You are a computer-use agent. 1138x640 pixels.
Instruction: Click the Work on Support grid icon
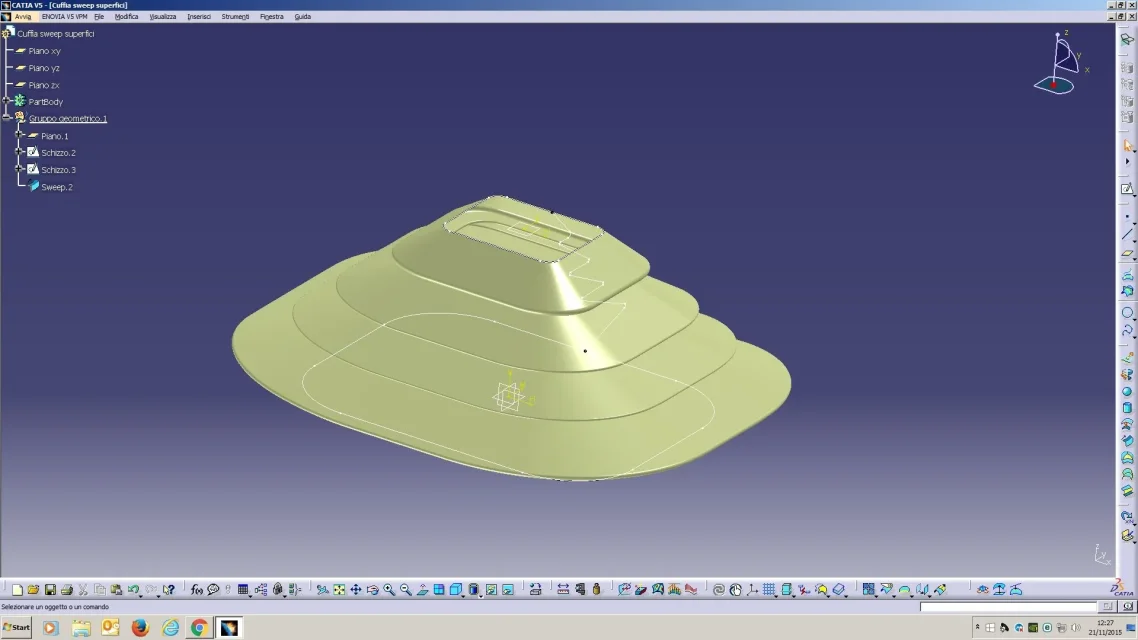pyautogui.click(x=769, y=590)
